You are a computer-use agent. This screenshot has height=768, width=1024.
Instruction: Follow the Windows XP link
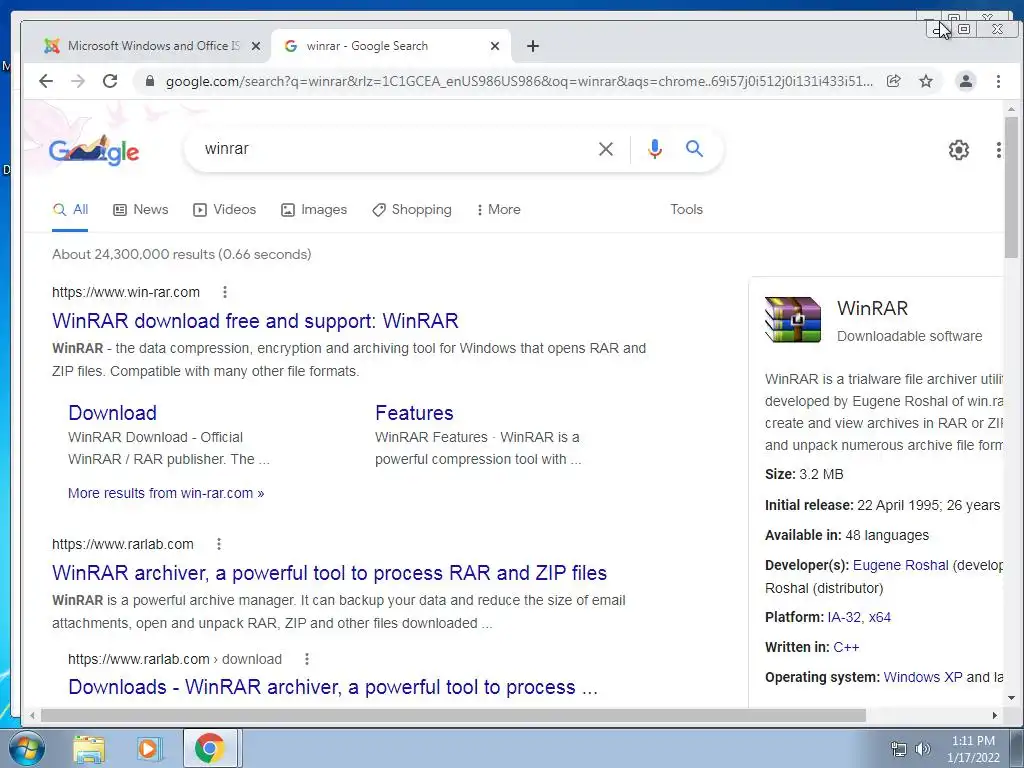coord(923,677)
